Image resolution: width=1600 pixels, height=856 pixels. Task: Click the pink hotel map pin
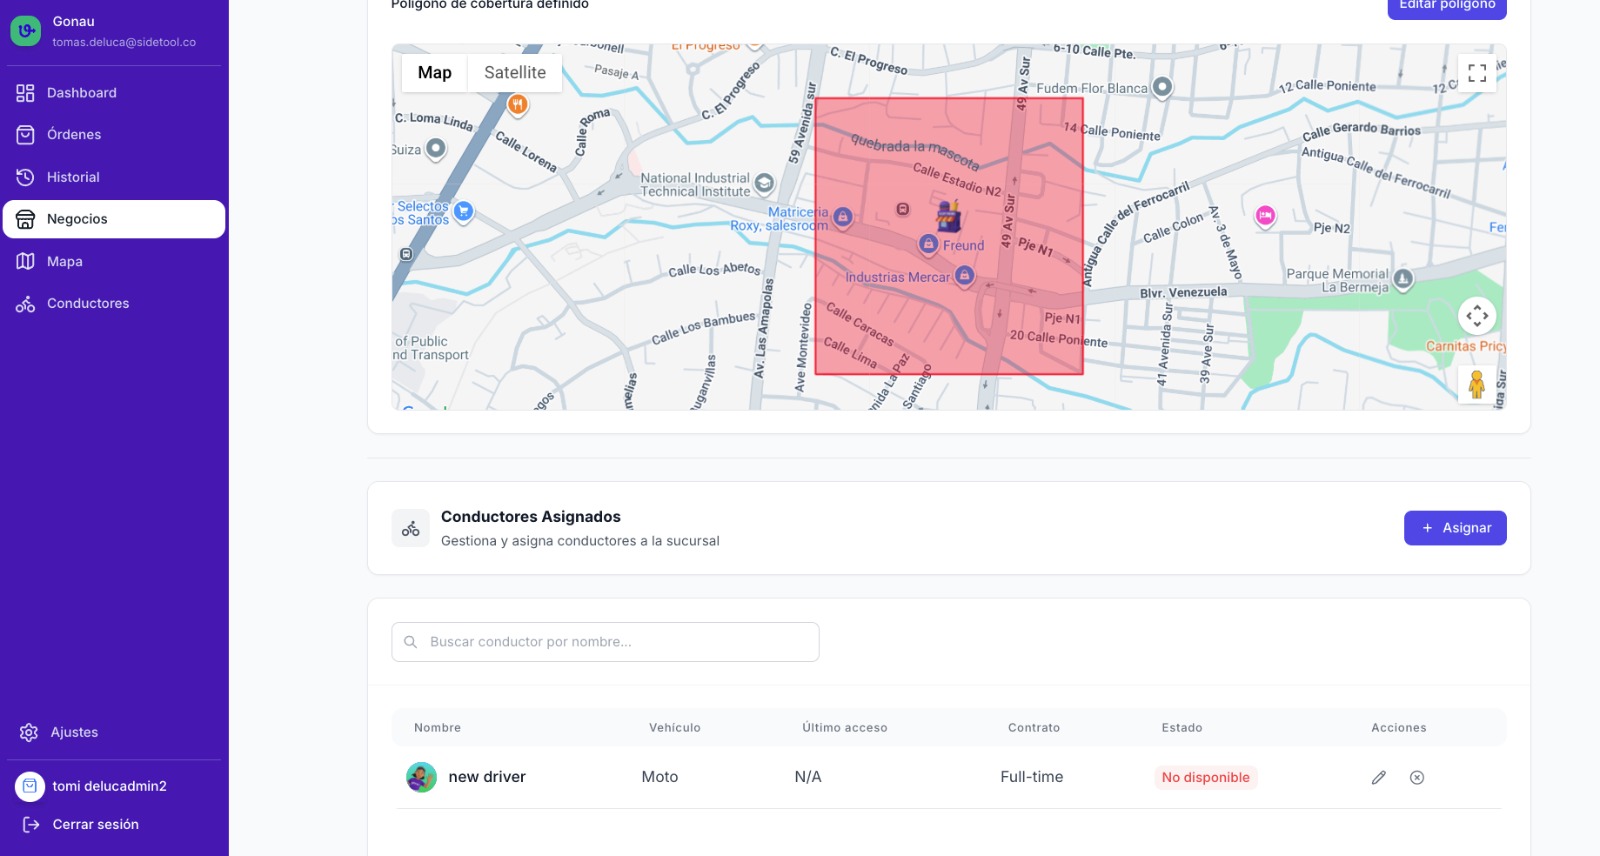[1265, 215]
